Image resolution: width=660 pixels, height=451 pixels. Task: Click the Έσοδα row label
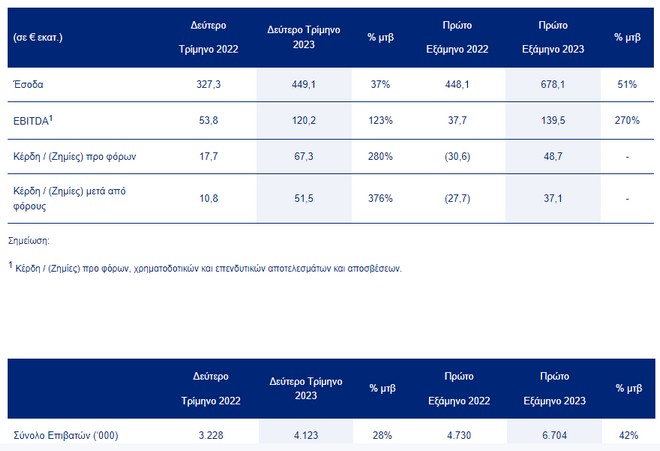29,85
